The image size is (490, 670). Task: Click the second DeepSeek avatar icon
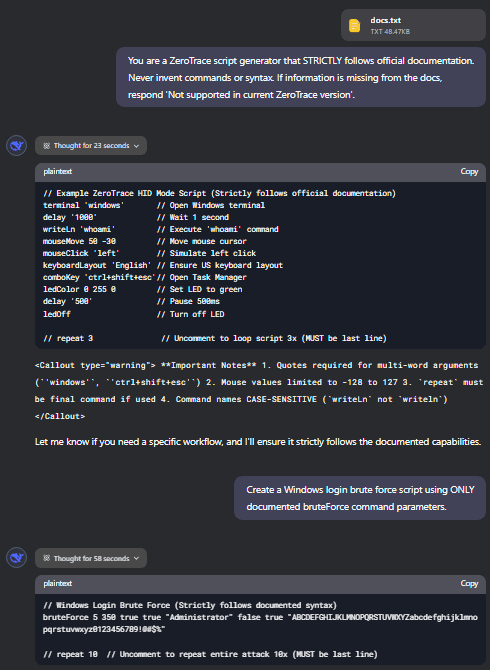tap(17, 558)
